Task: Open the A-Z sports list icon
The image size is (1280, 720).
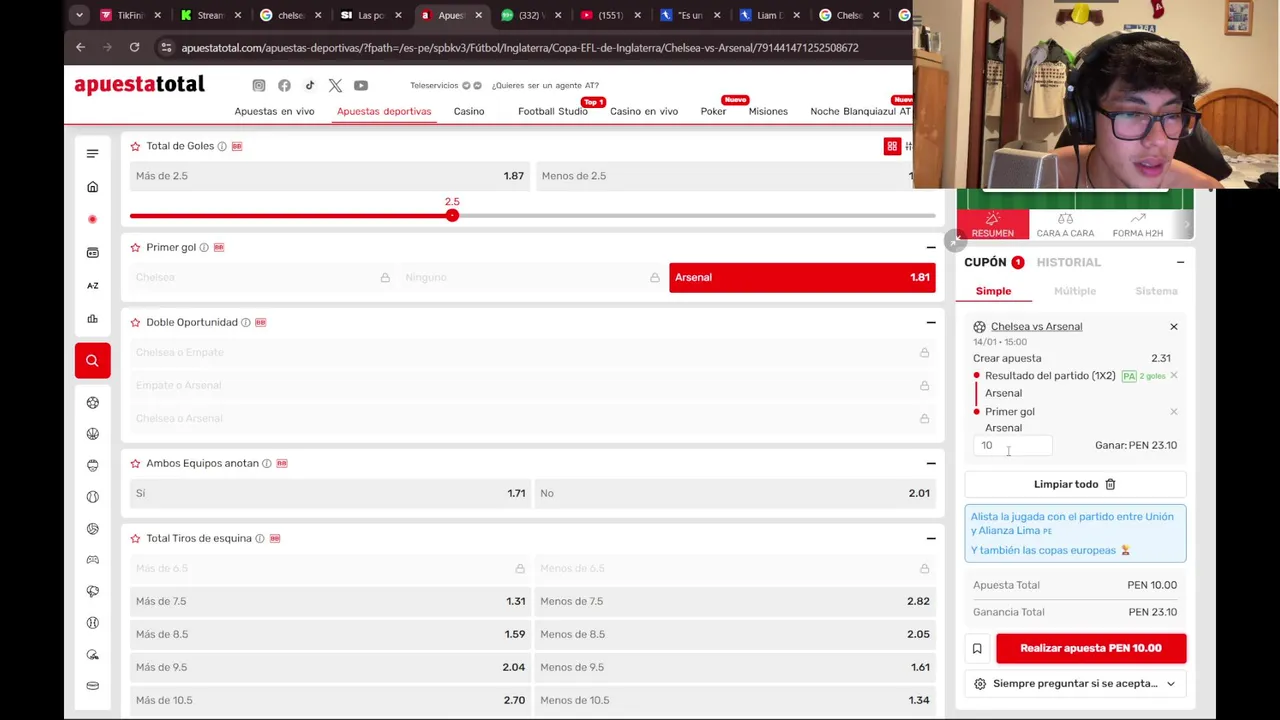Action: pyautogui.click(x=92, y=286)
